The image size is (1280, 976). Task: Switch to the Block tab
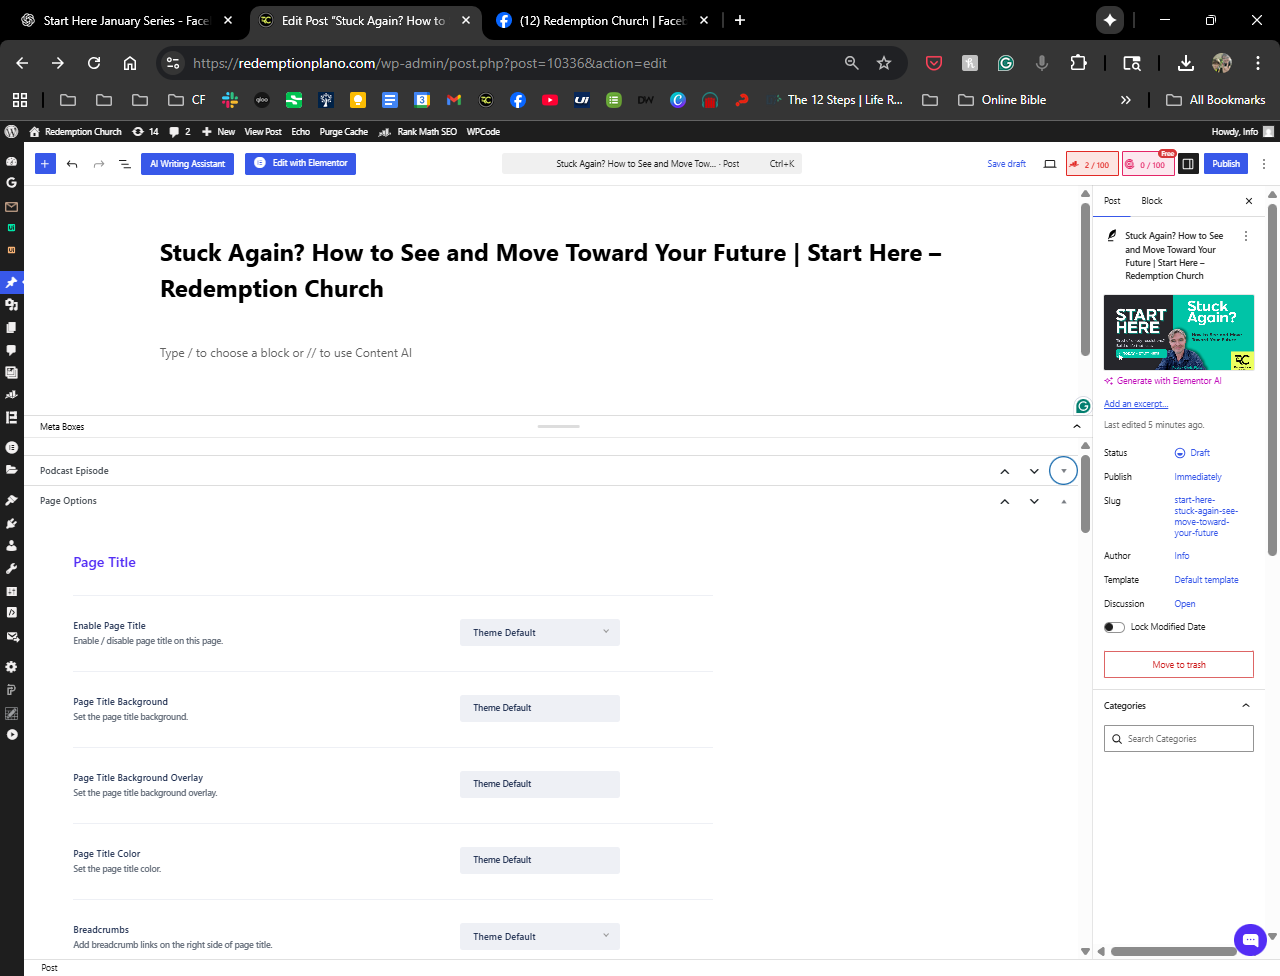click(1152, 201)
